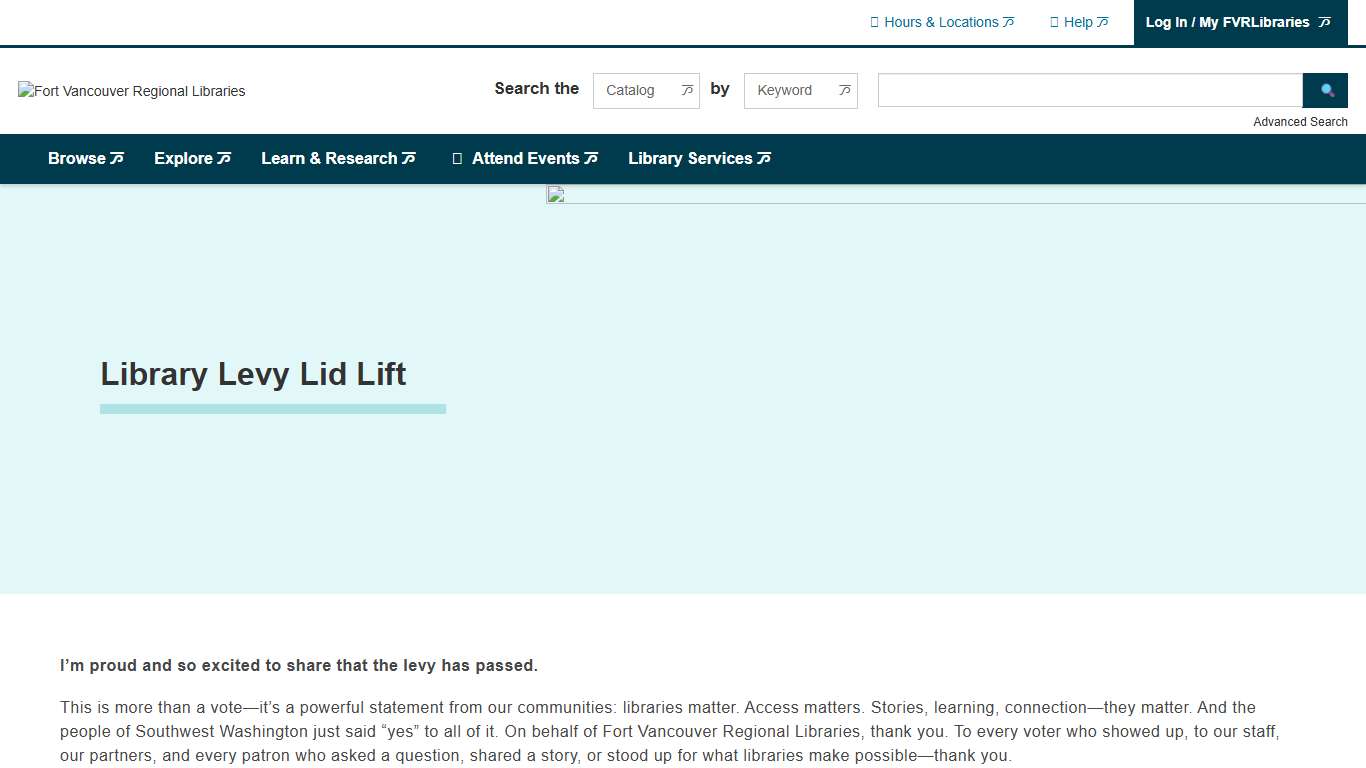Click Log In / My FVRLibraries
Screen dimensions: 1366x768
coord(1228,22)
